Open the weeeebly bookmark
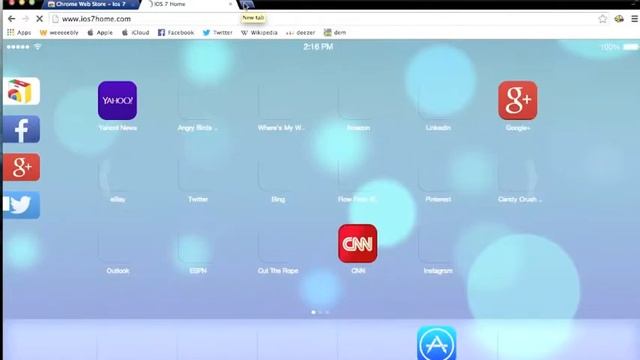This screenshot has height=360, width=640. (x=59, y=32)
